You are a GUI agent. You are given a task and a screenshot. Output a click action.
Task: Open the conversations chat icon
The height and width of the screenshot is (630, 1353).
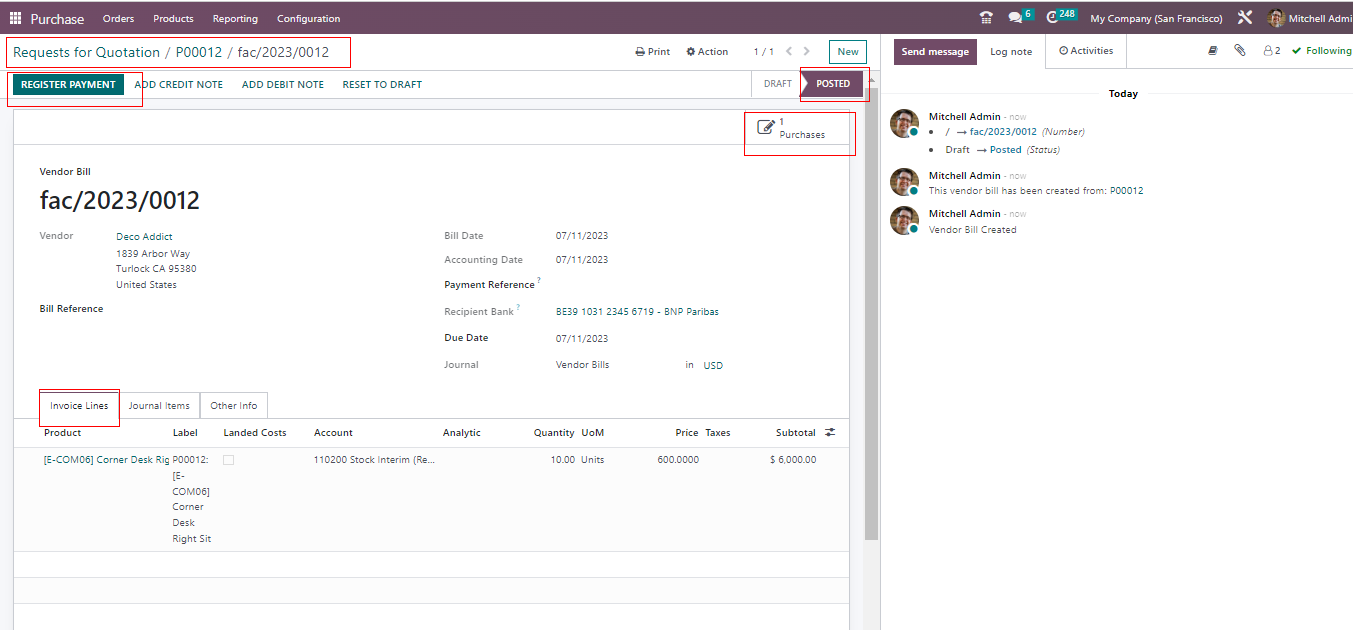tap(1016, 18)
